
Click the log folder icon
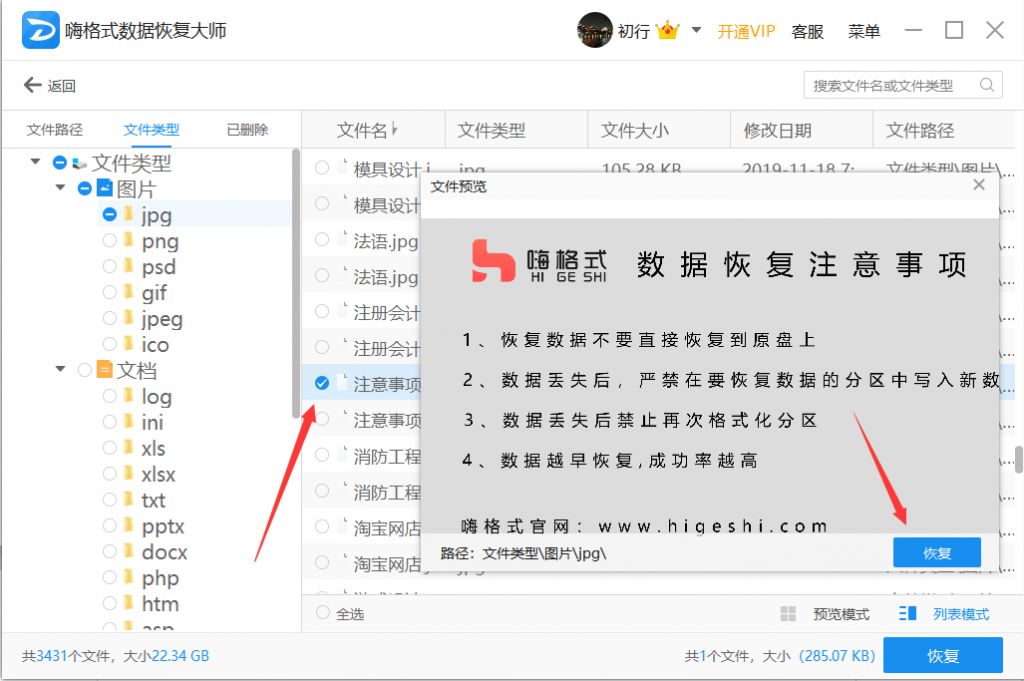click(129, 395)
